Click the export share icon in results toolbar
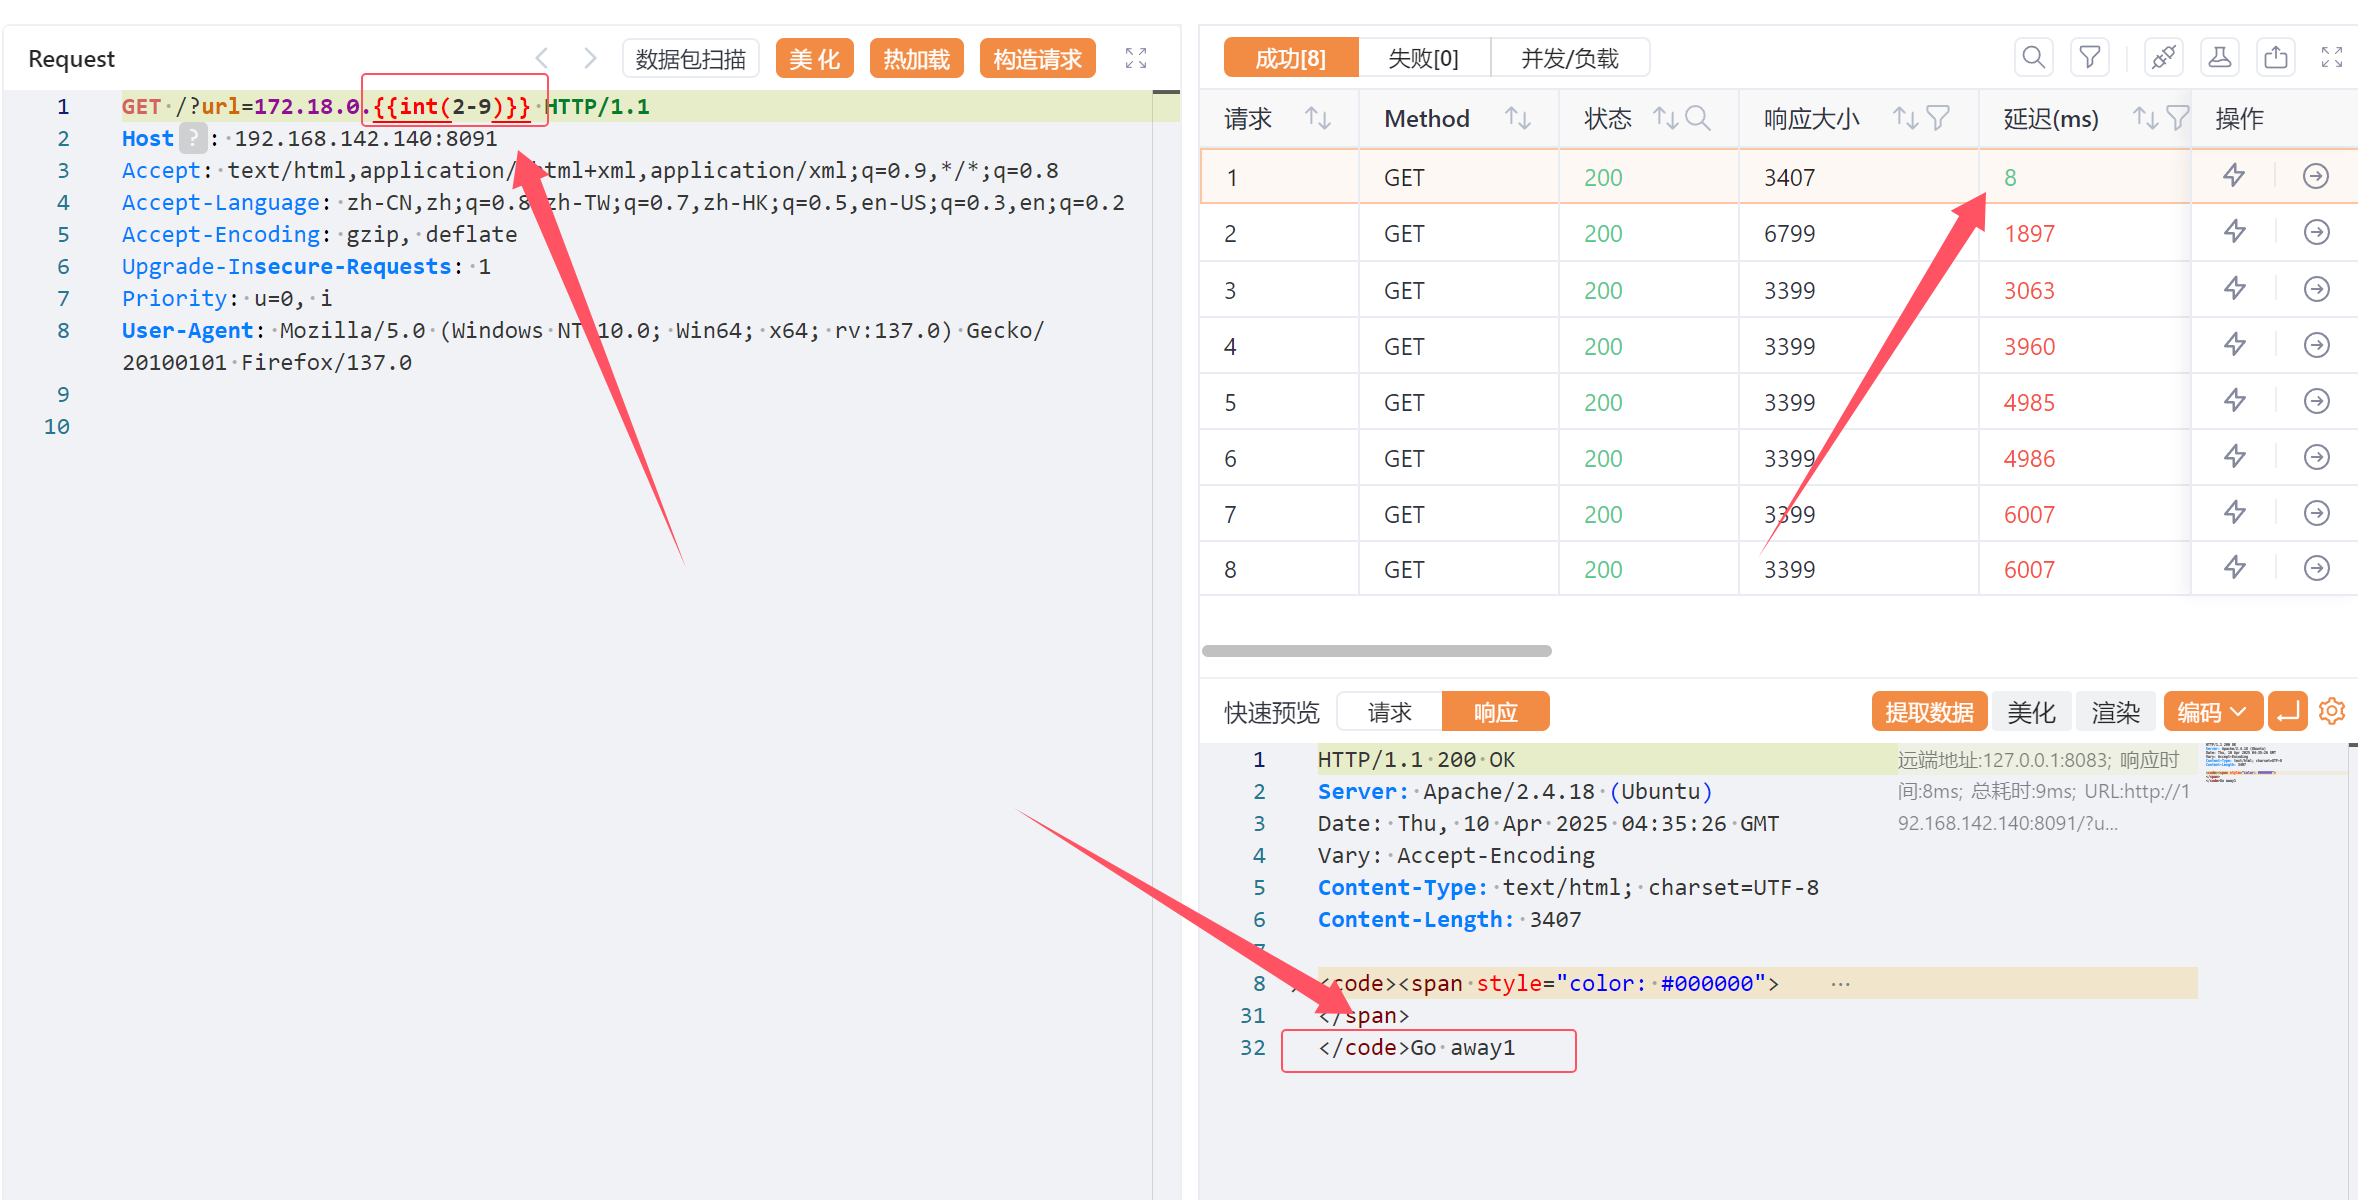Image resolution: width=2358 pixels, height=1200 pixels. 2275,57
